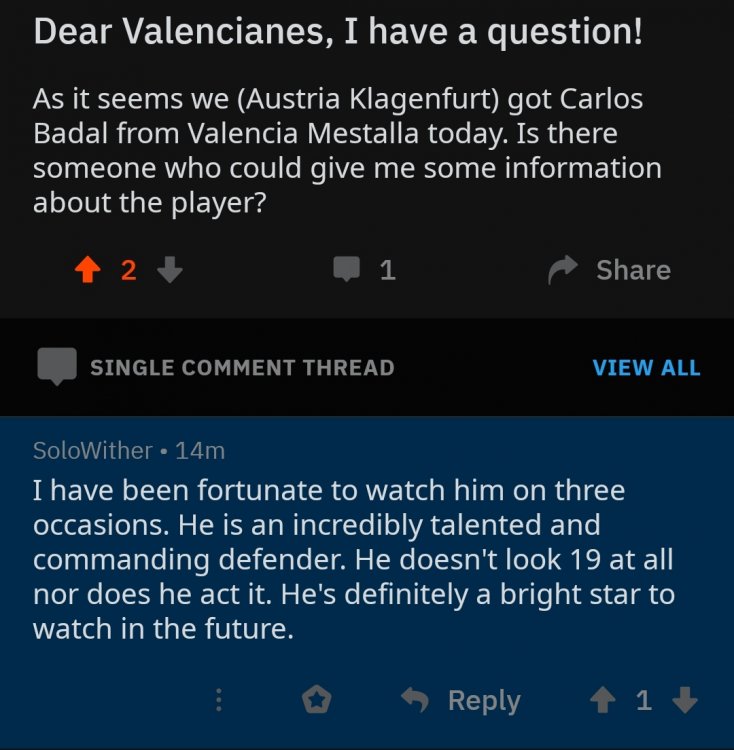734x750 pixels.
Task: Tap the post body about Austria Klagenfurt
Action: click(x=347, y=151)
